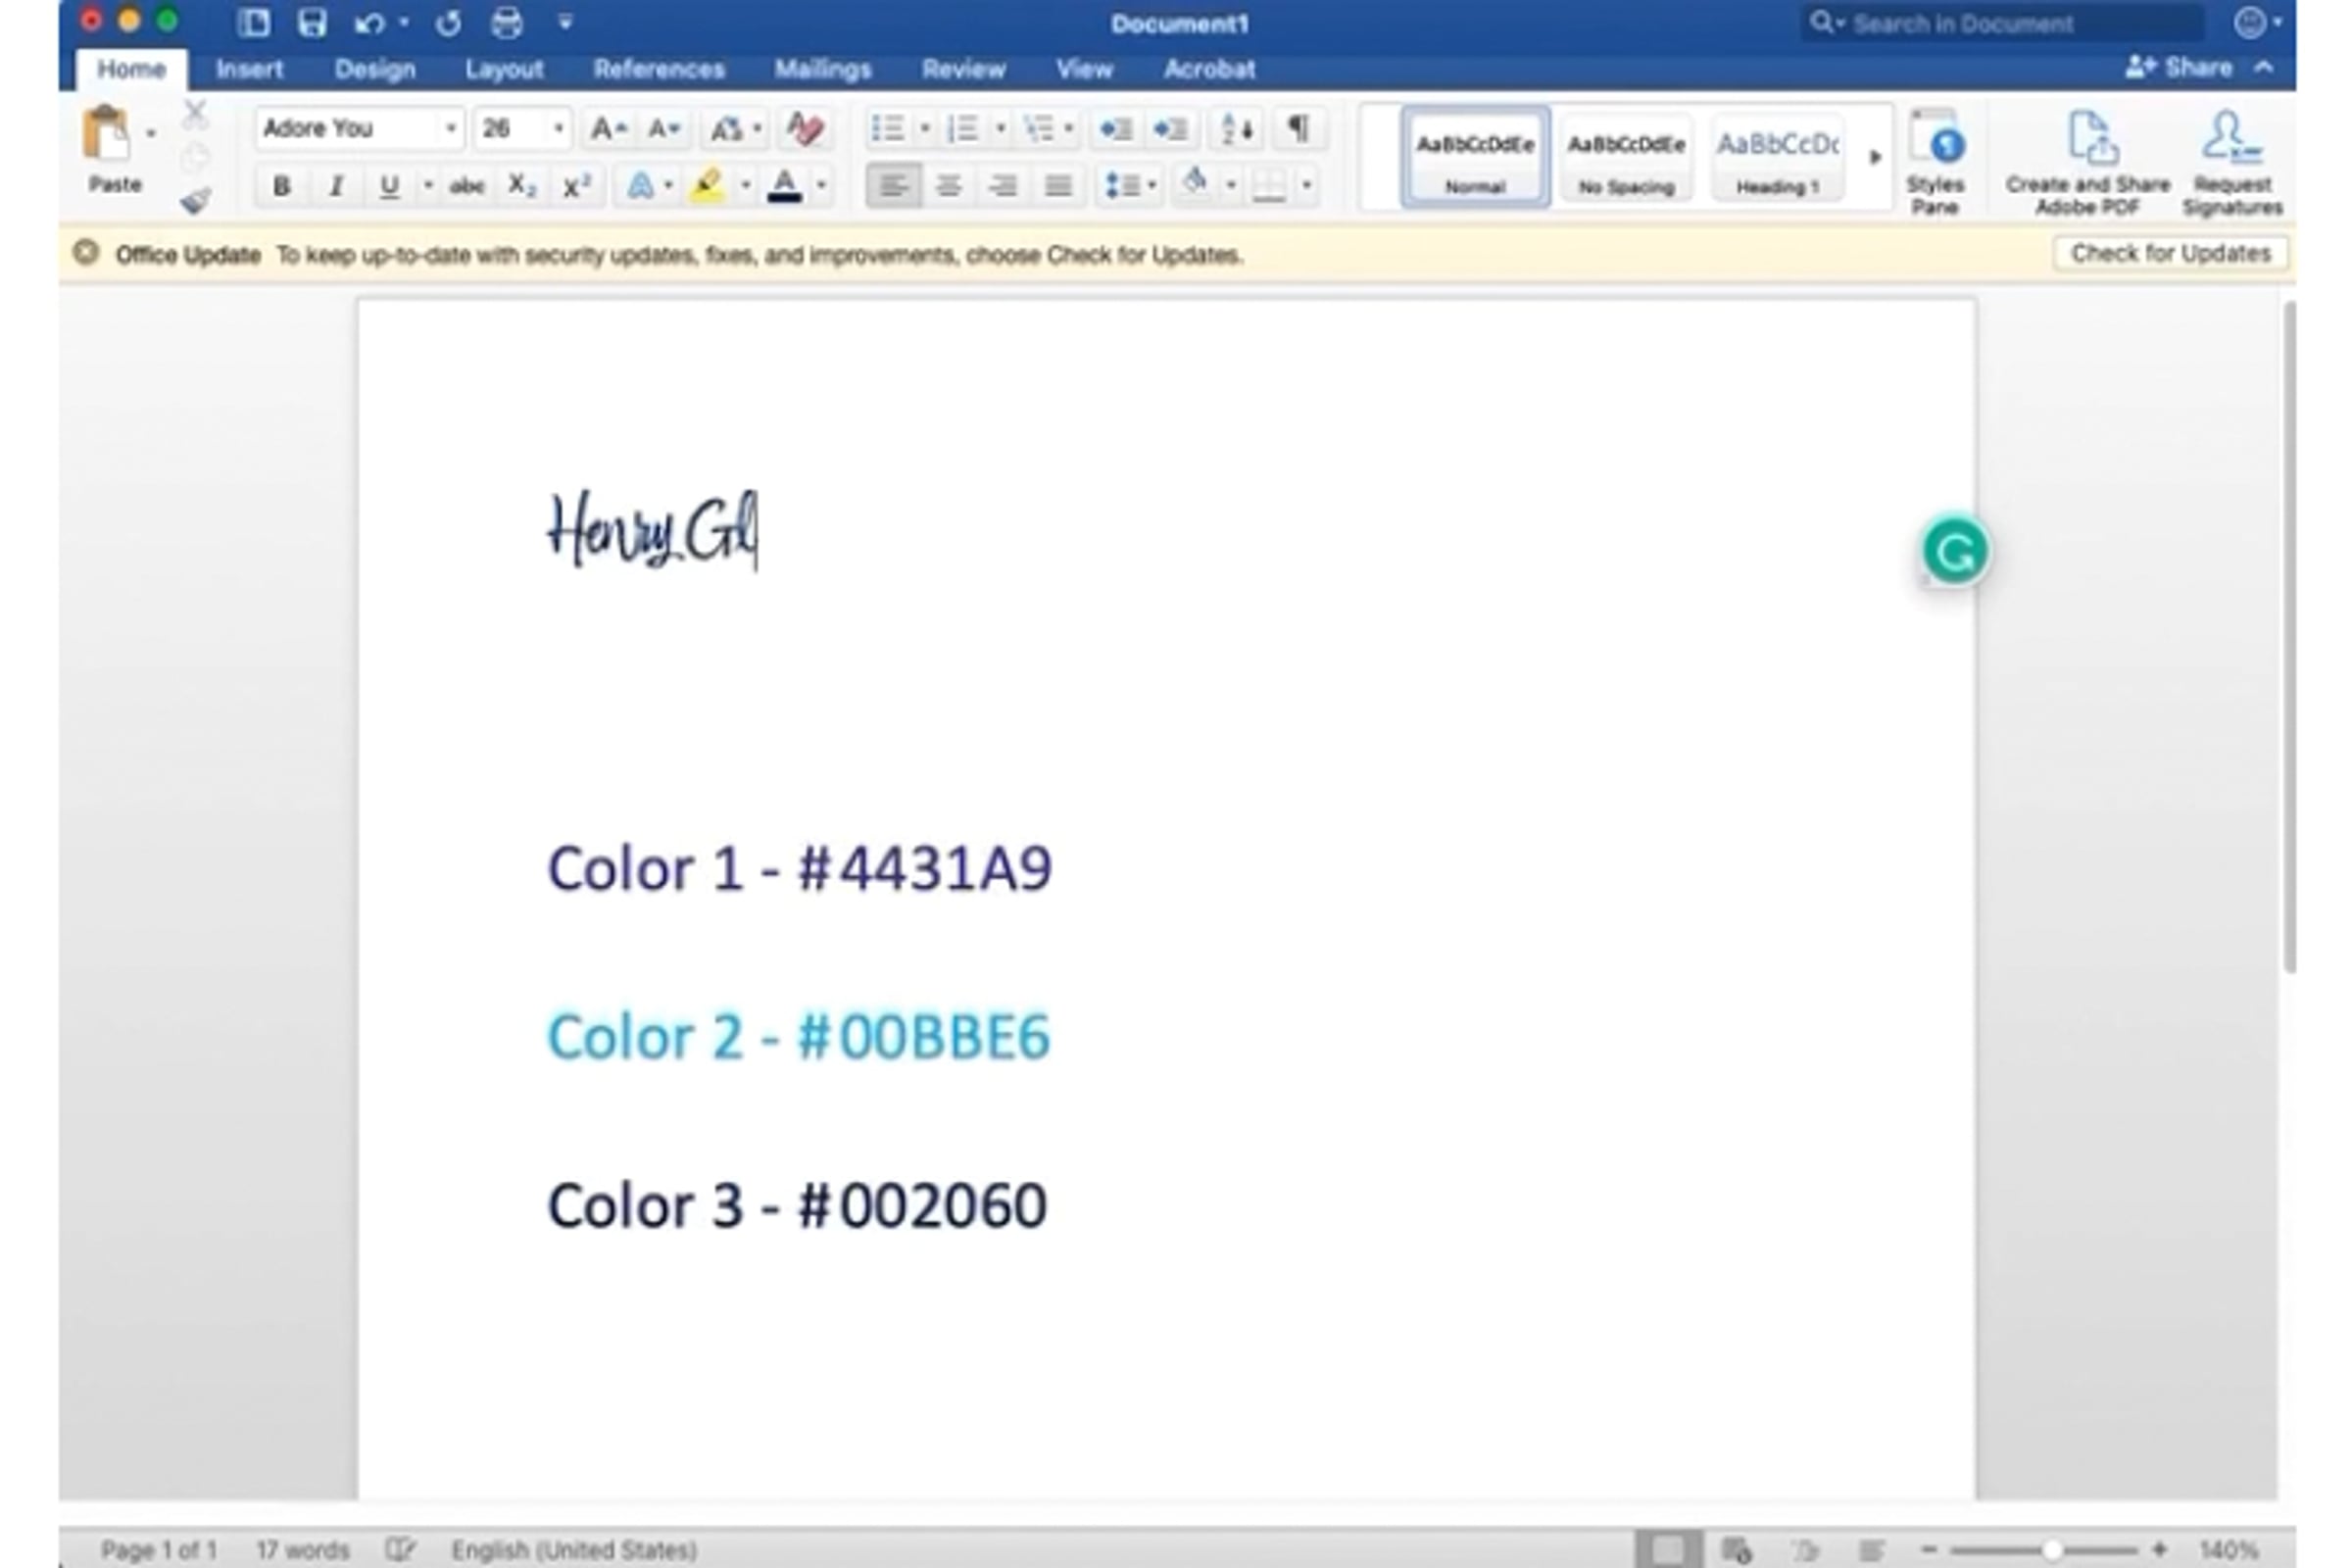Toggle strikethrough formatting
Screen dimensions: 2352x1568
(466, 186)
